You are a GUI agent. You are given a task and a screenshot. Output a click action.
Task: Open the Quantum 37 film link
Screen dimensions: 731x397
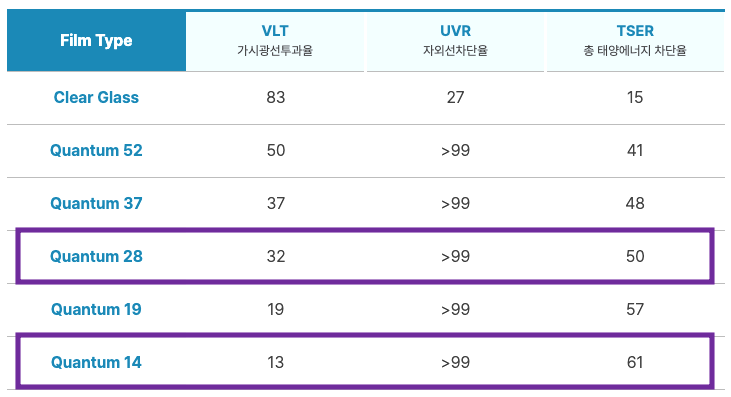[x=96, y=203]
